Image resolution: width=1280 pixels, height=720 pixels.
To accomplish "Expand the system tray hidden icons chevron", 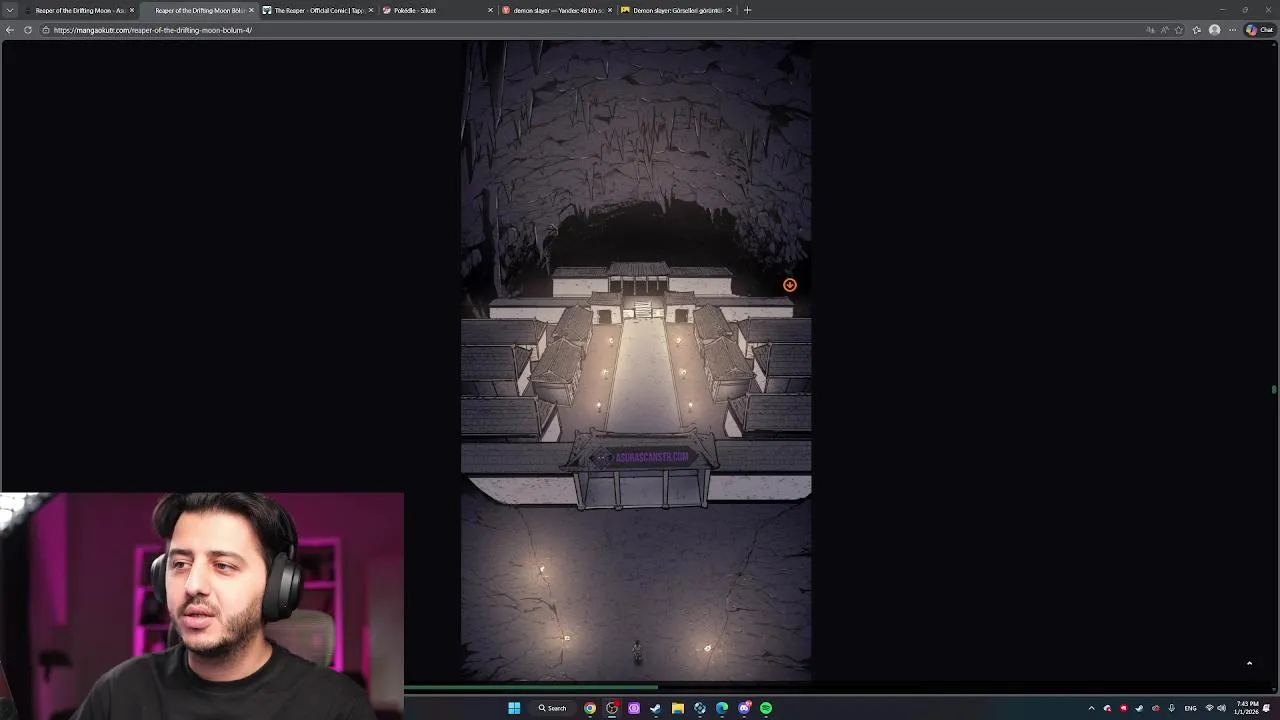I will point(1091,708).
